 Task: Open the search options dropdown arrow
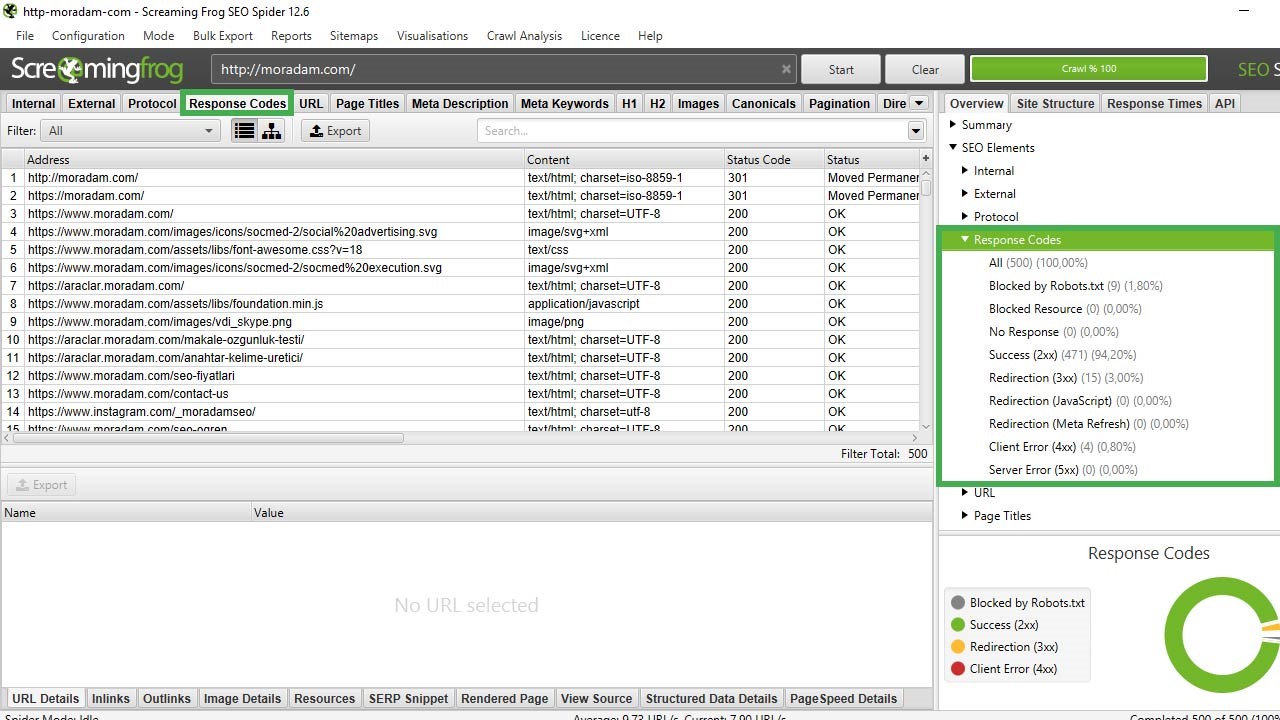pos(916,131)
